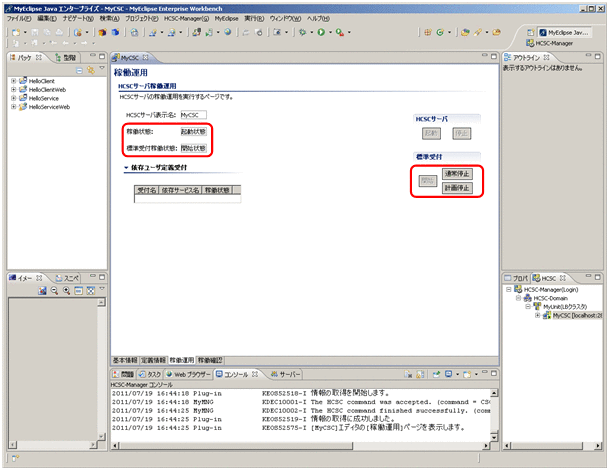Open the HCSC-Manager menu
The width and height of the screenshot is (611, 472).
click(186, 19)
